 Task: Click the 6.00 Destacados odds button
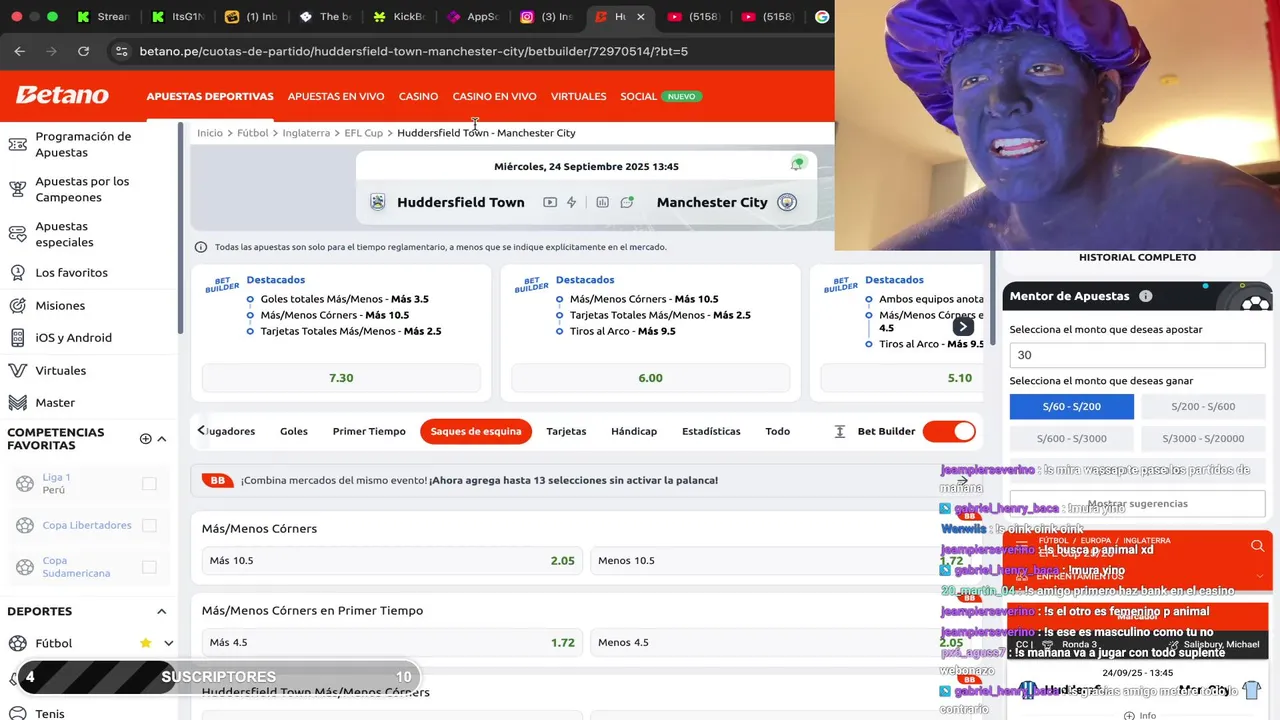click(650, 378)
